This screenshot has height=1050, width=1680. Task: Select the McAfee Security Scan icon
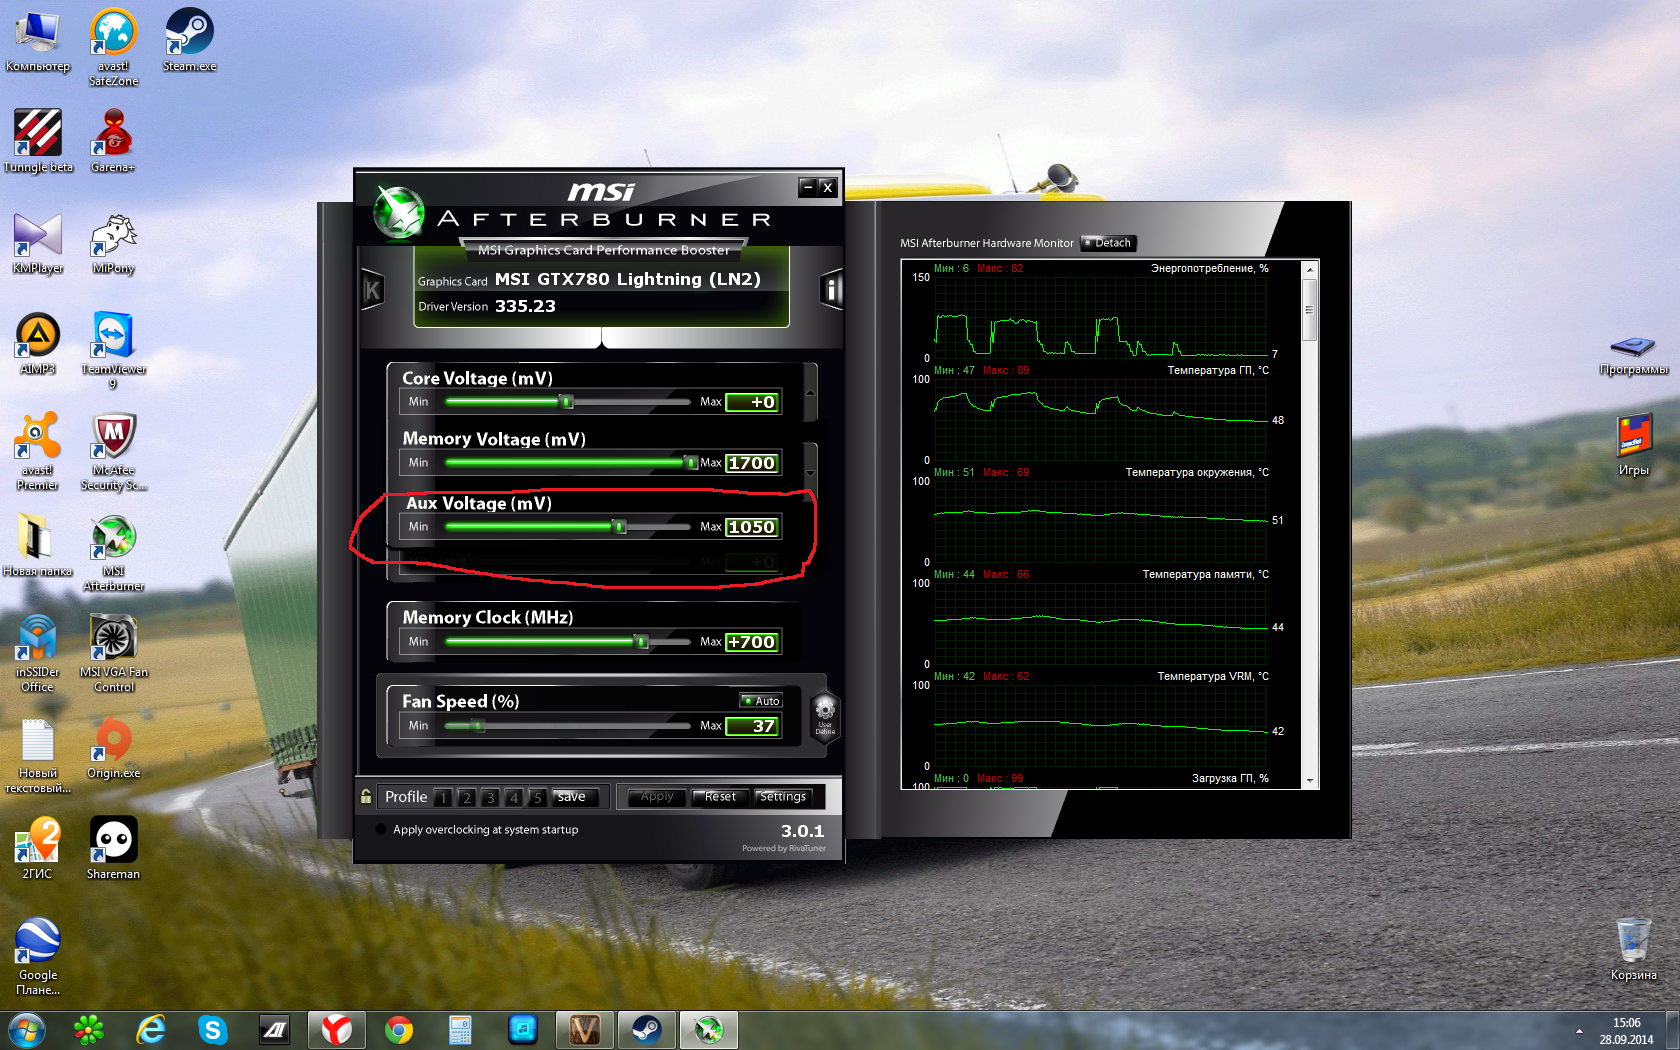click(x=114, y=452)
